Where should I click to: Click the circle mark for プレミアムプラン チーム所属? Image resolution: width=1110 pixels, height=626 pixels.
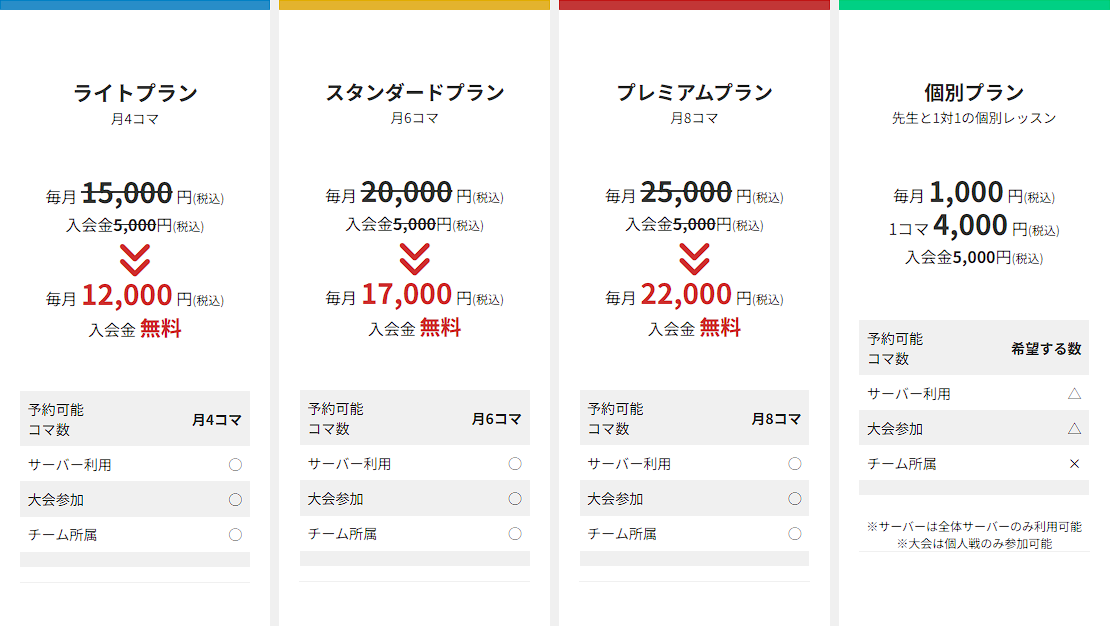tap(795, 534)
